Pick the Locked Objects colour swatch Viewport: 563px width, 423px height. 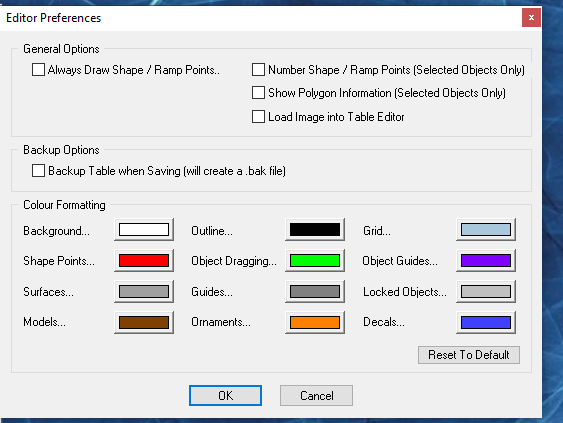tap(486, 291)
